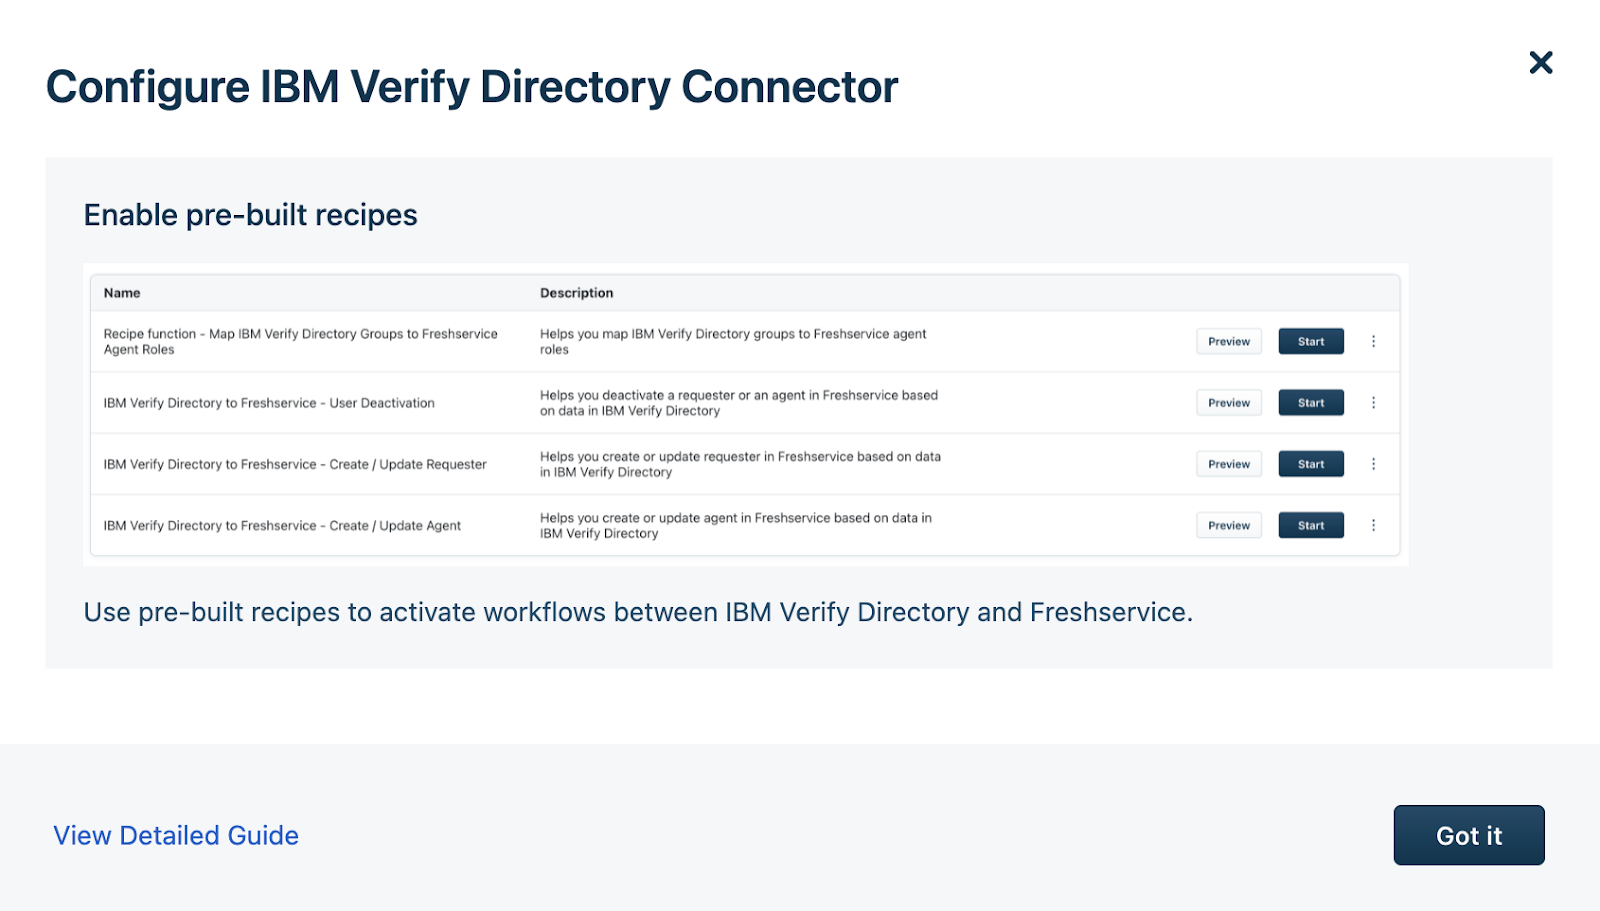
Task: Open the View Detailed Guide link
Action: tap(176, 836)
